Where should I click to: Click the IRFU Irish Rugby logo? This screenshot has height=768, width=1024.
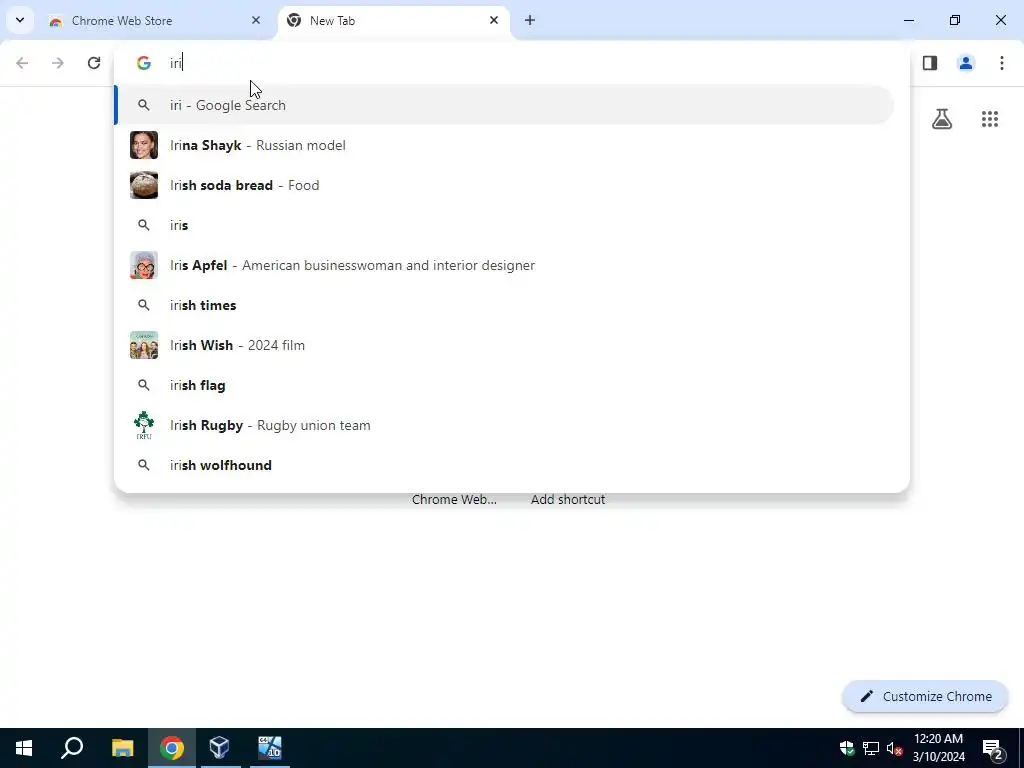click(x=144, y=425)
